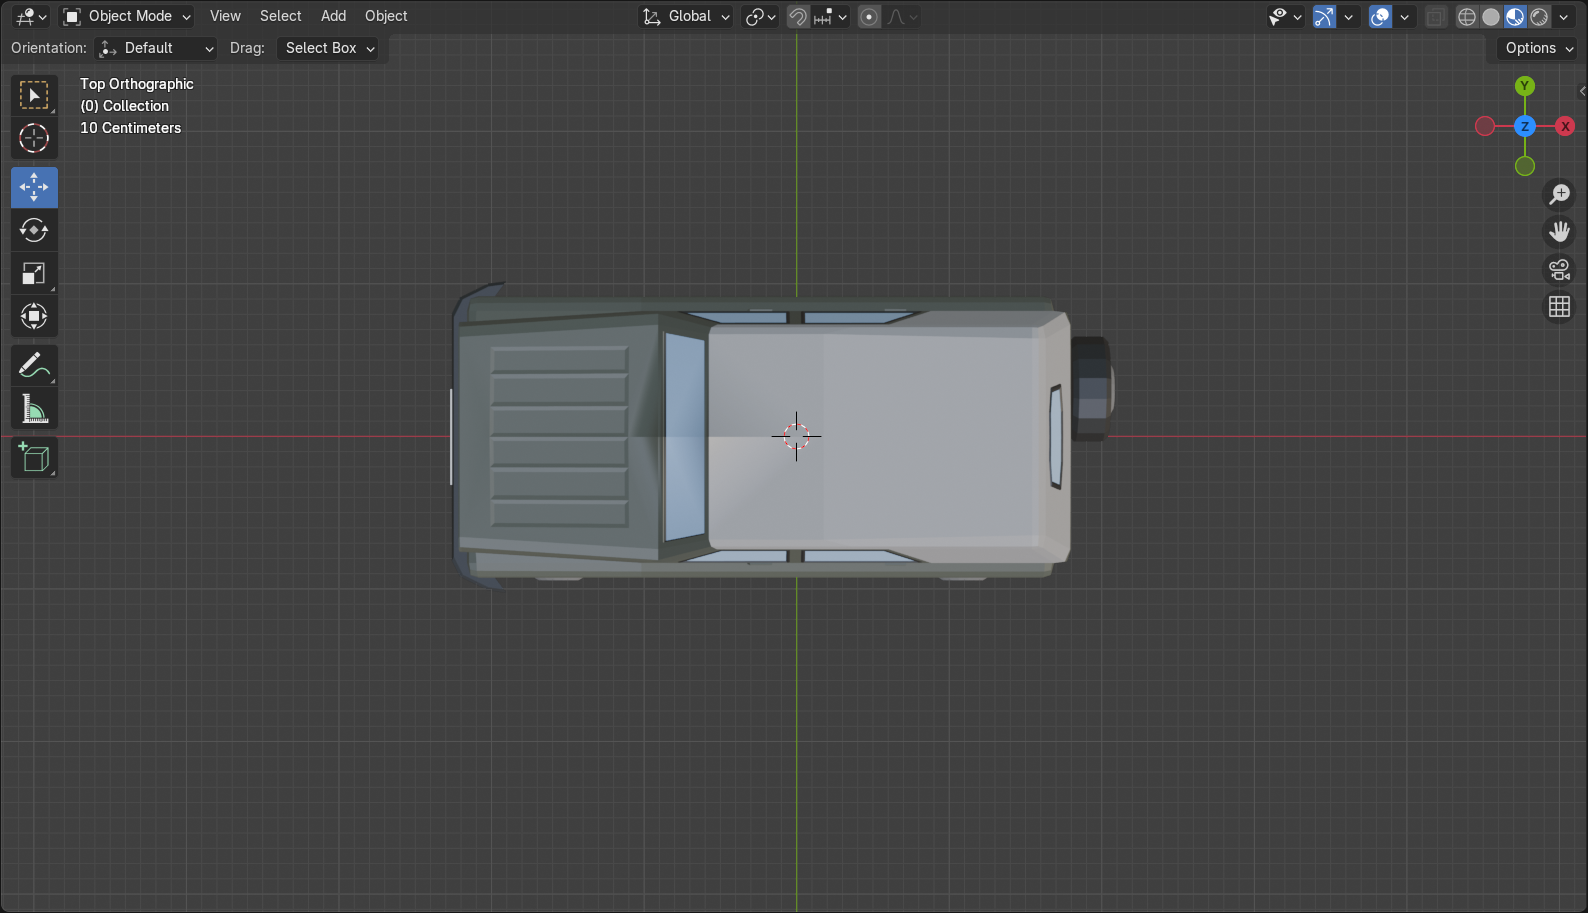Toggle snapping magnet
Image resolution: width=1588 pixels, height=913 pixels.
[x=797, y=17]
